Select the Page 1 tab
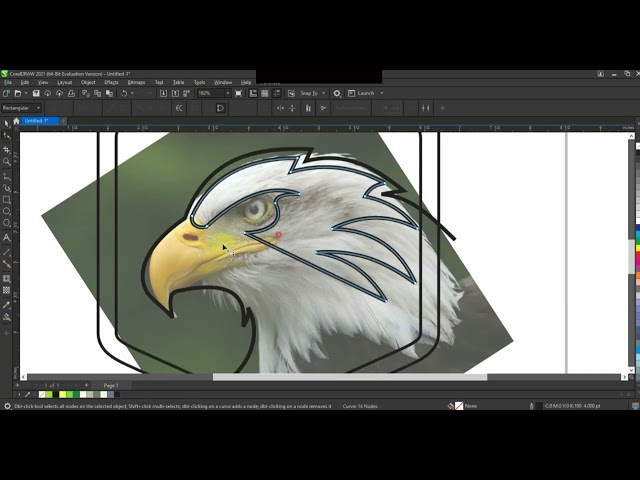The height and width of the screenshot is (480, 640). (x=111, y=385)
